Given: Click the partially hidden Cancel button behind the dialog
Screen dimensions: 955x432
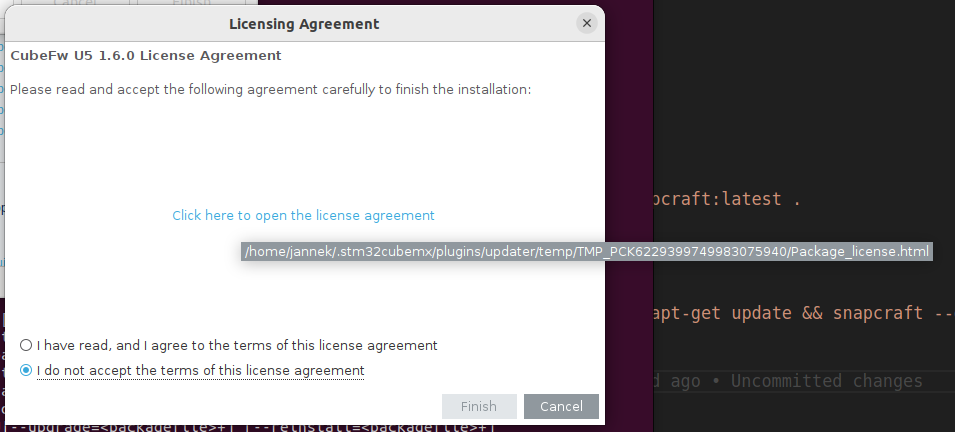Looking at the screenshot, I should pos(75,3).
